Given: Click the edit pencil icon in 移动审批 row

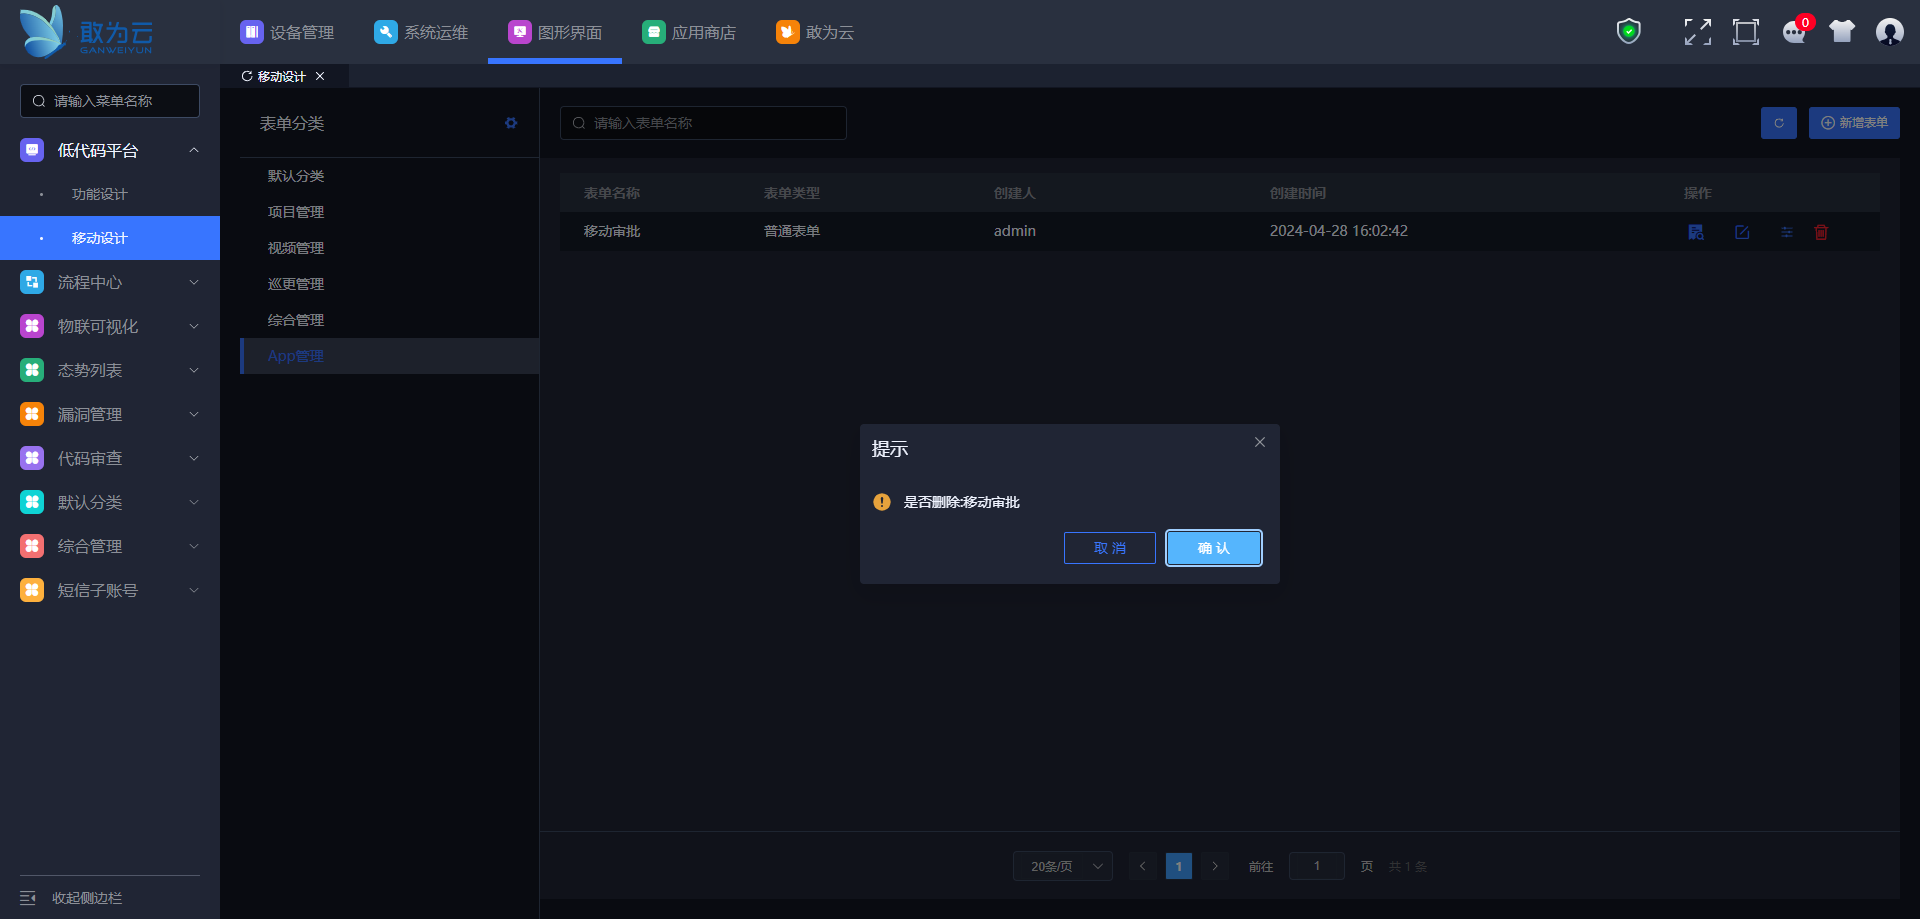Looking at the screenshot, I should [1742, 232].
